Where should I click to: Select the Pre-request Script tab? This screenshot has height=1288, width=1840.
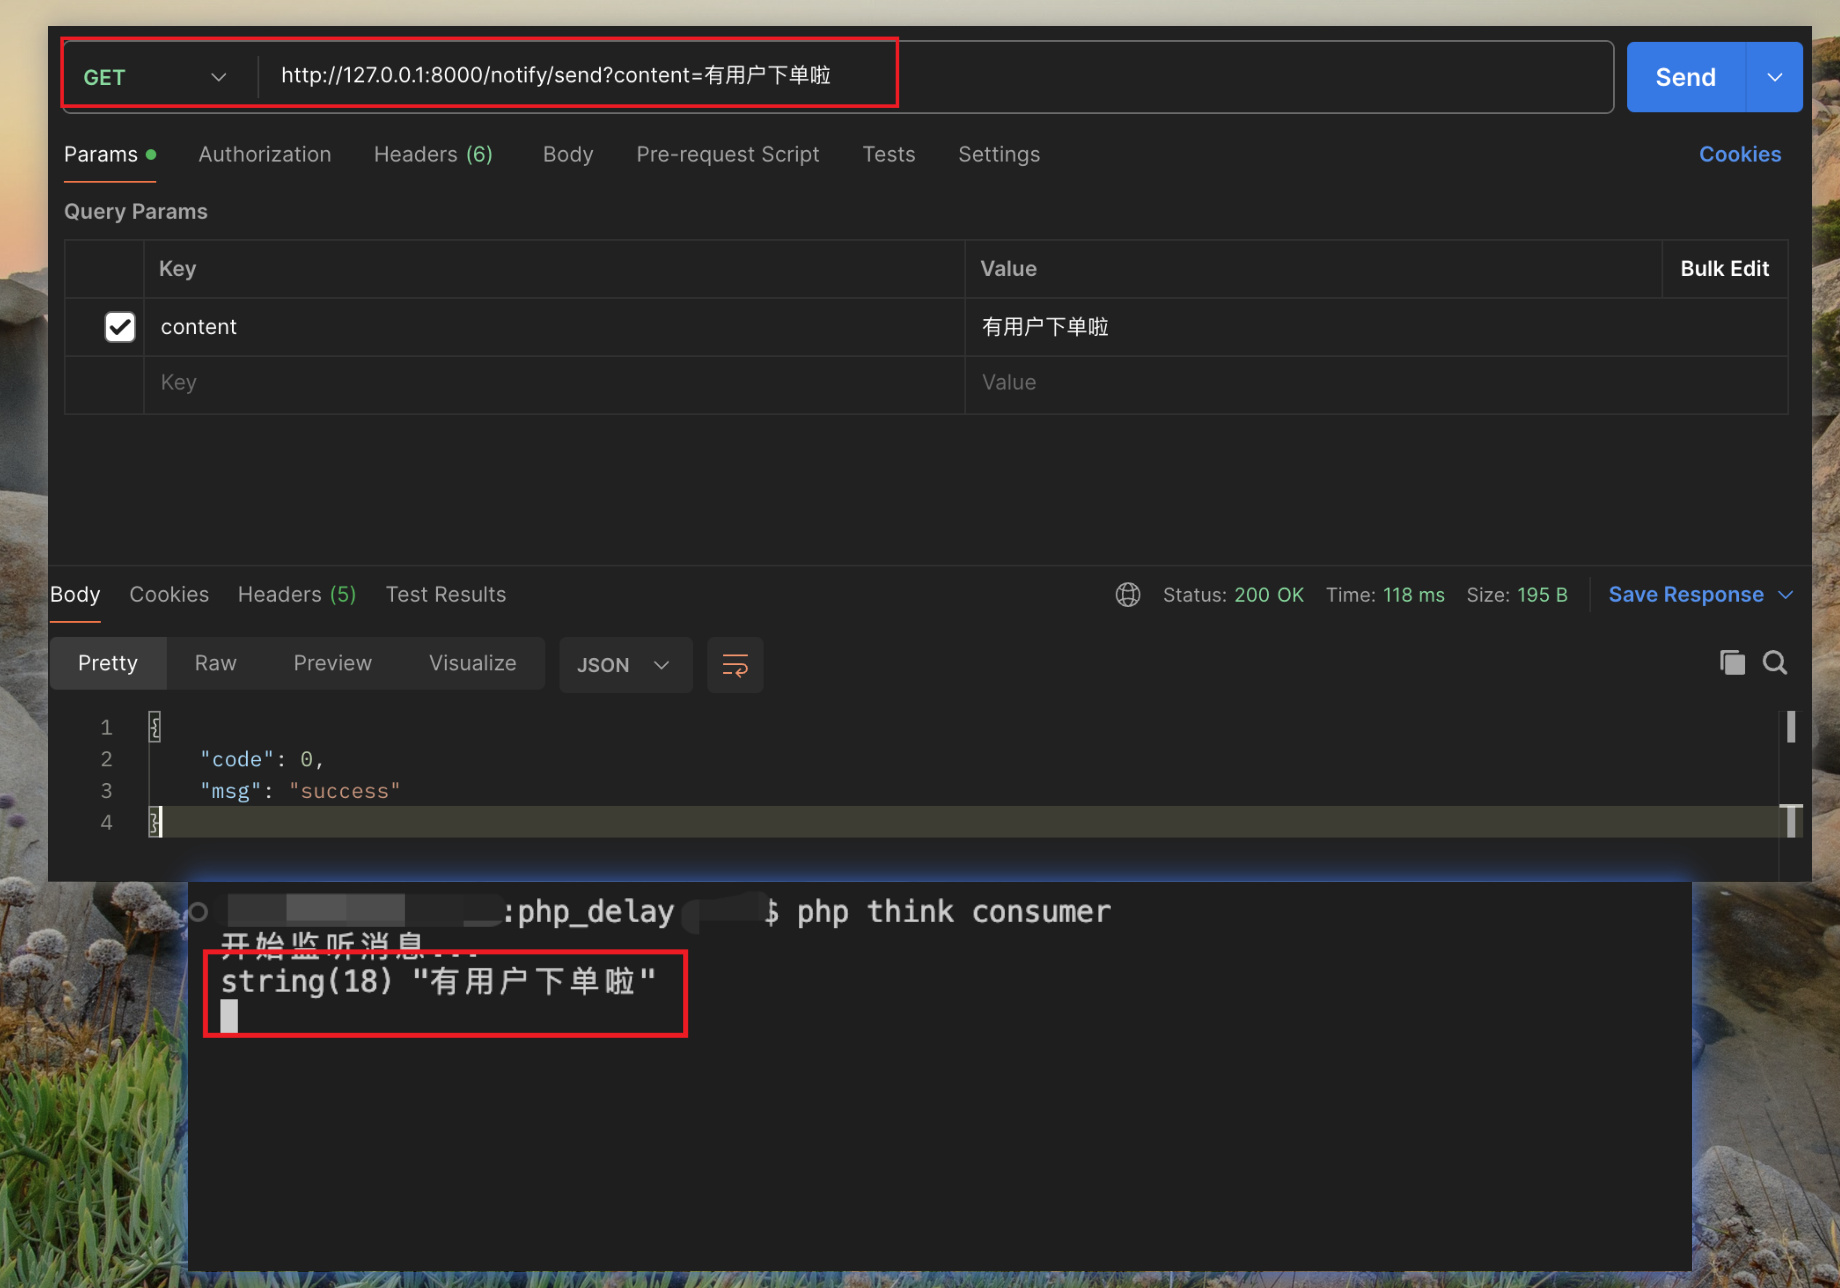[727, 154]
